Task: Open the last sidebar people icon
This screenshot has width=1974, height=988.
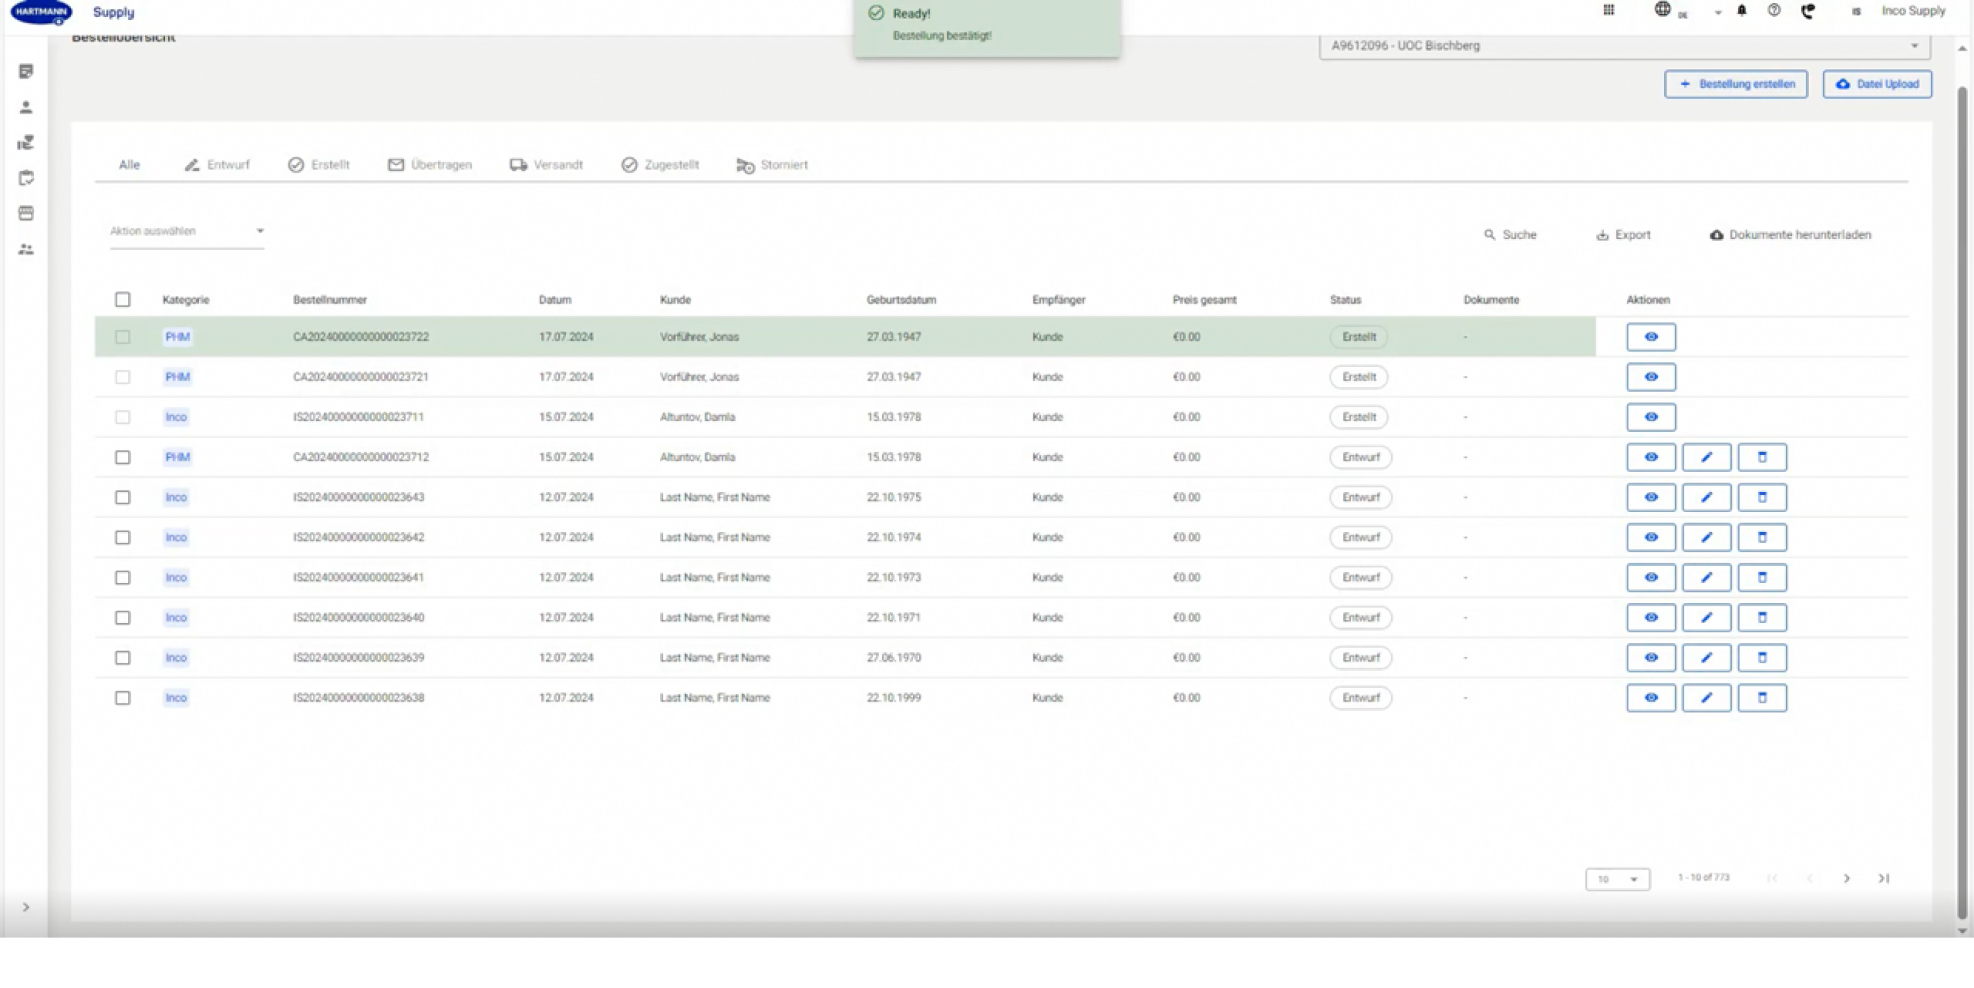Action: tap(26, 249)
